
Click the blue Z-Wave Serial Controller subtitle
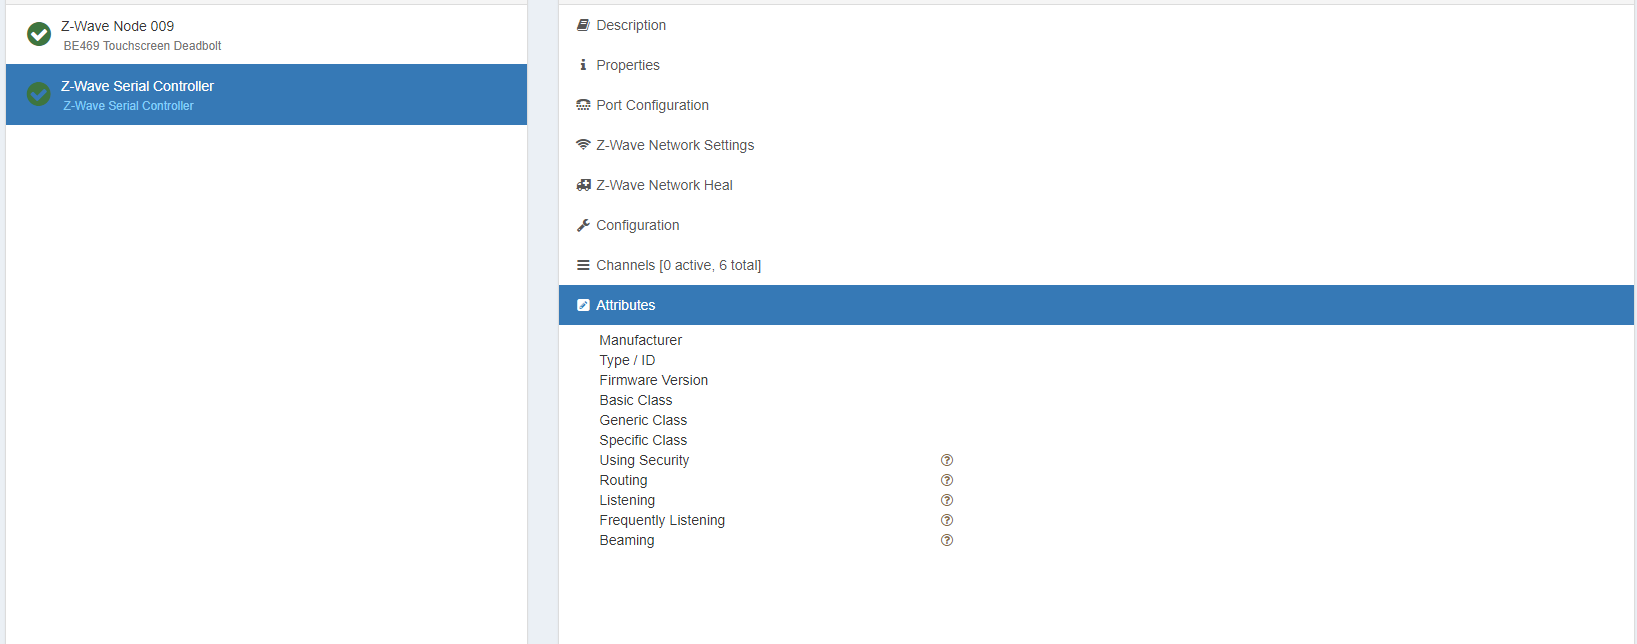tap(128, 106)
